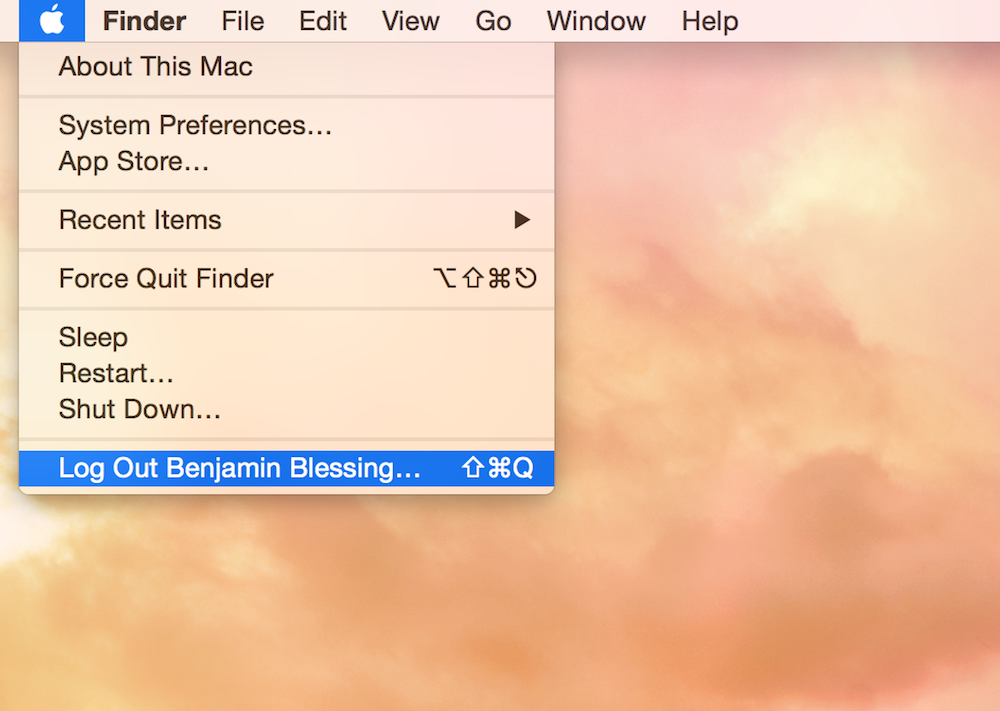This screenshot has height=711, width=1000.
Task: Open the View menu
Action: point(411,21)
